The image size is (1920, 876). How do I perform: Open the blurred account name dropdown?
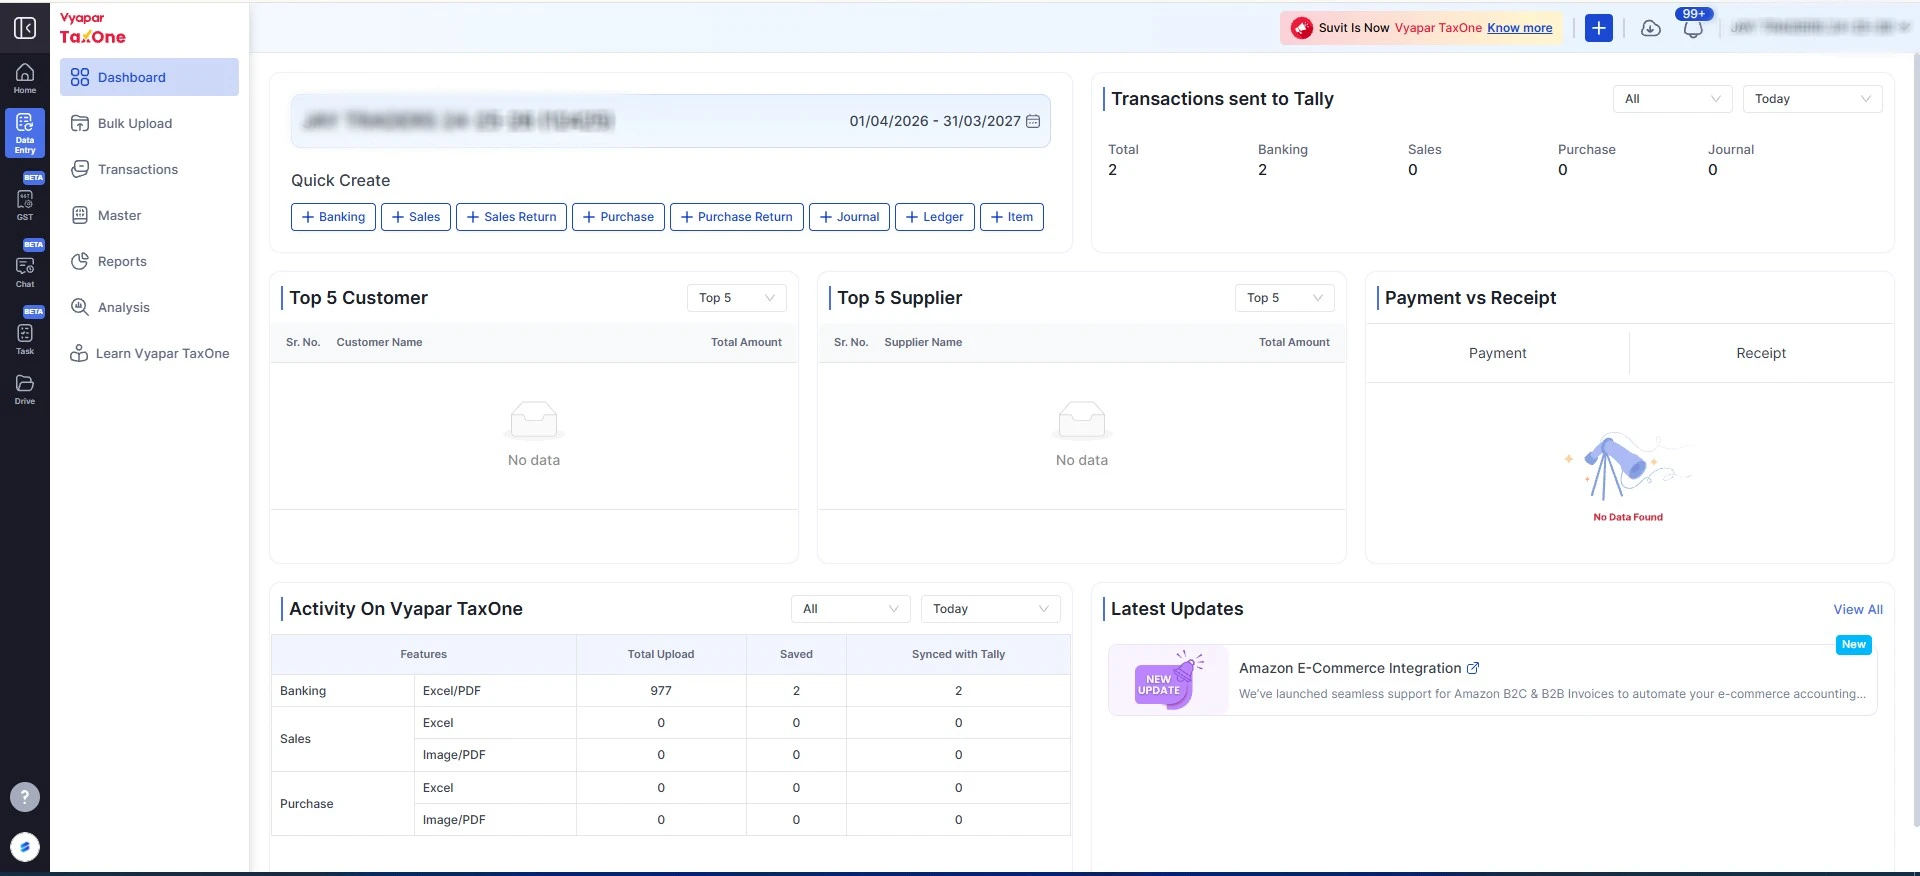click(1820, 28)
